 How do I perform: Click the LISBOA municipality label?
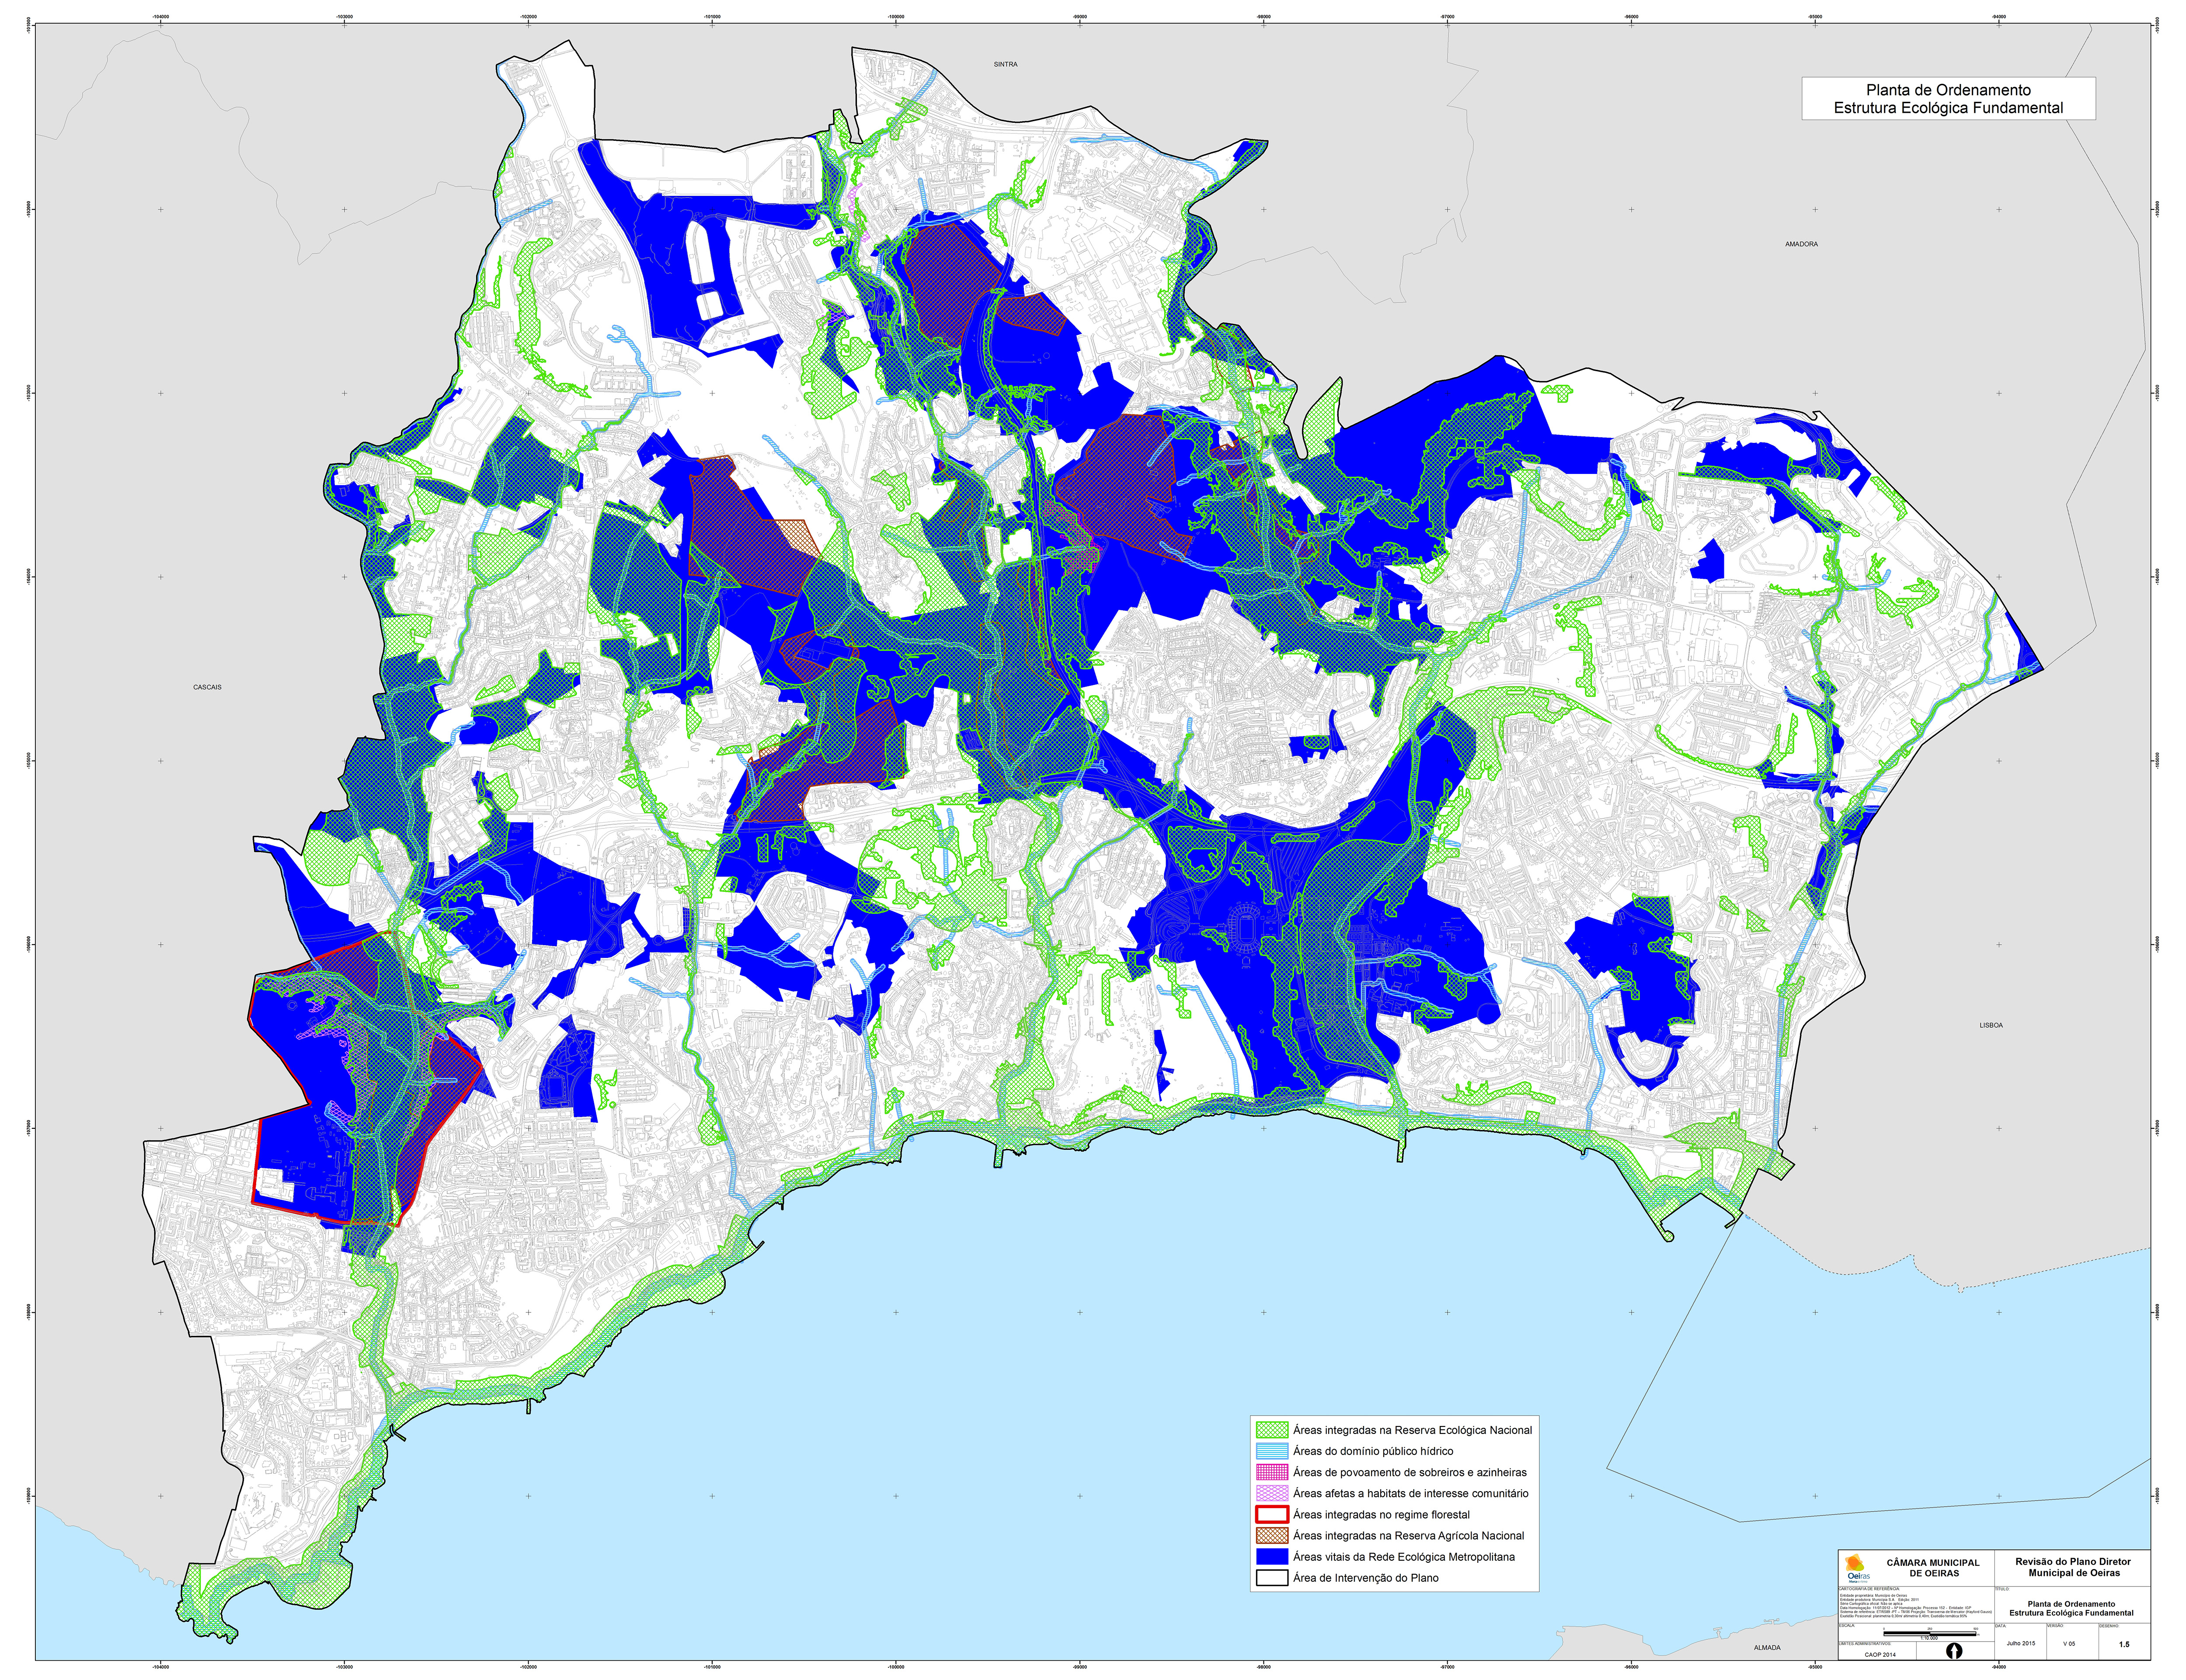(1990, 1025)
